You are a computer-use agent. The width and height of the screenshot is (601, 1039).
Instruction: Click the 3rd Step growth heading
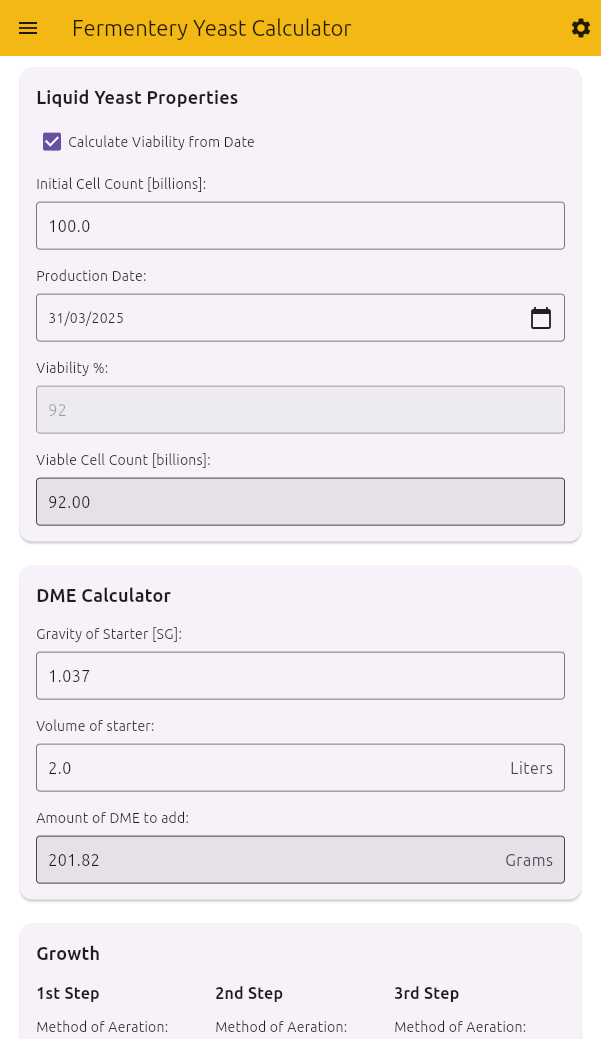(426, 993)
